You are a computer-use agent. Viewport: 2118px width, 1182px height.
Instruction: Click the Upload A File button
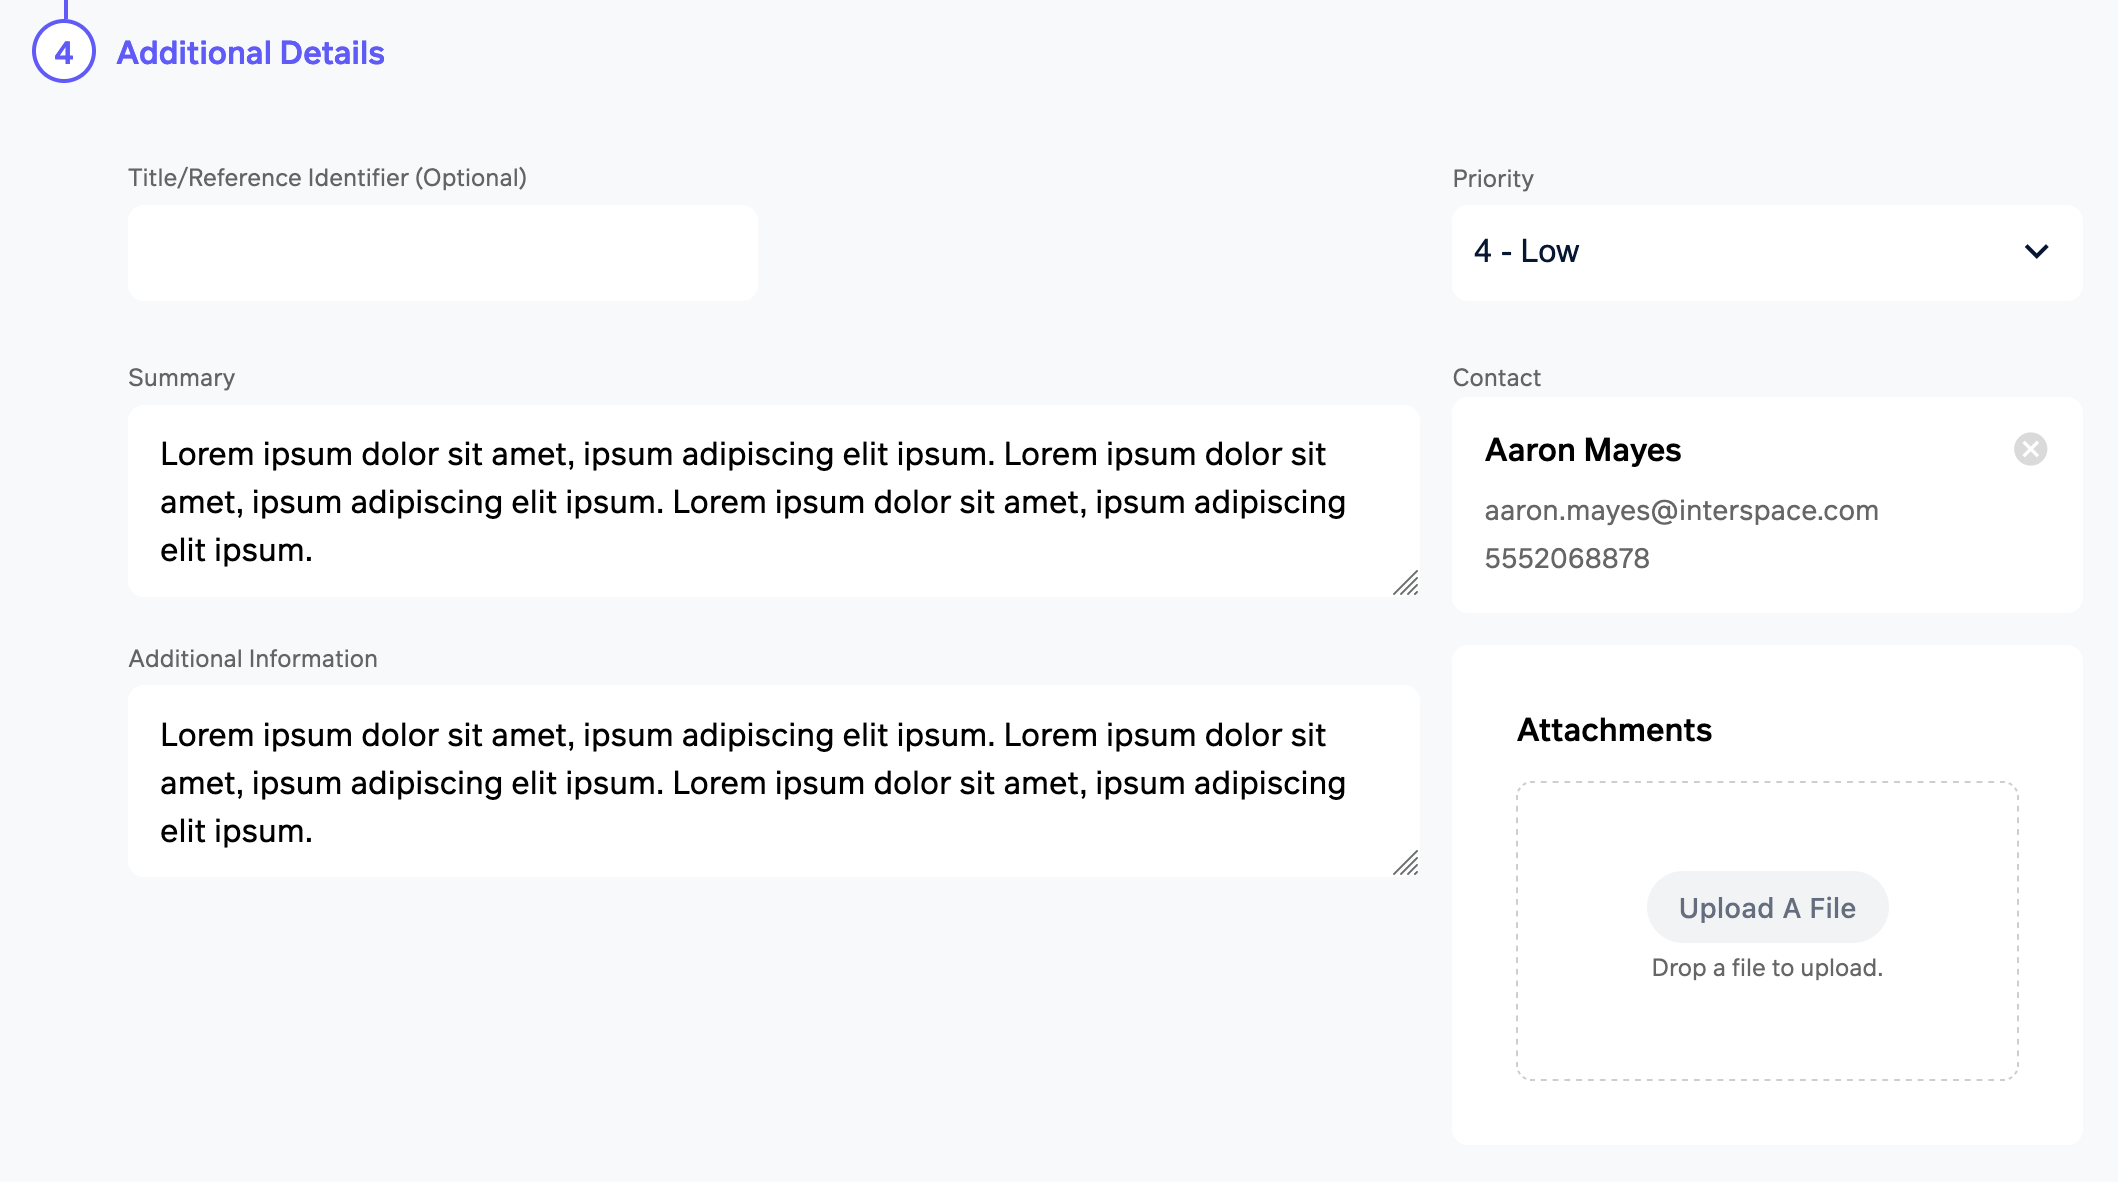coord(1767,908)
